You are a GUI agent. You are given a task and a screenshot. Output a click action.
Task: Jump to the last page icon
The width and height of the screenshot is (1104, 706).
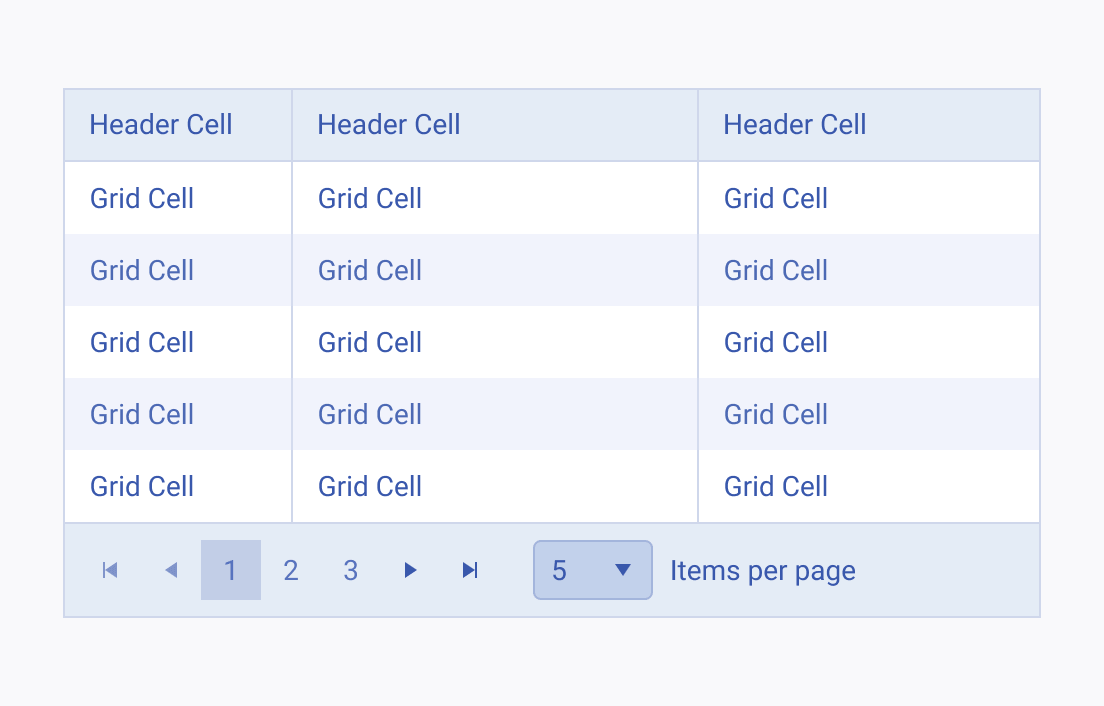(x=470, y=570)
